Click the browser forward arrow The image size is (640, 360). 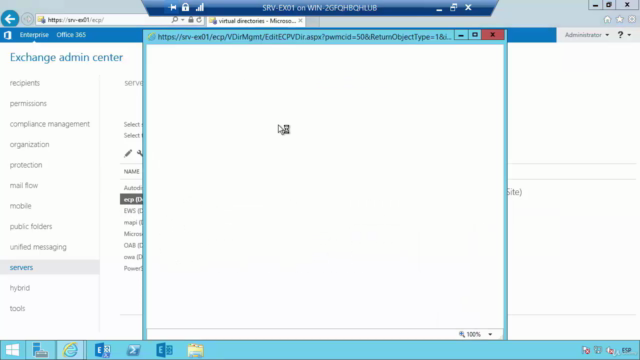pyautogui.click(x=27, y=19)
